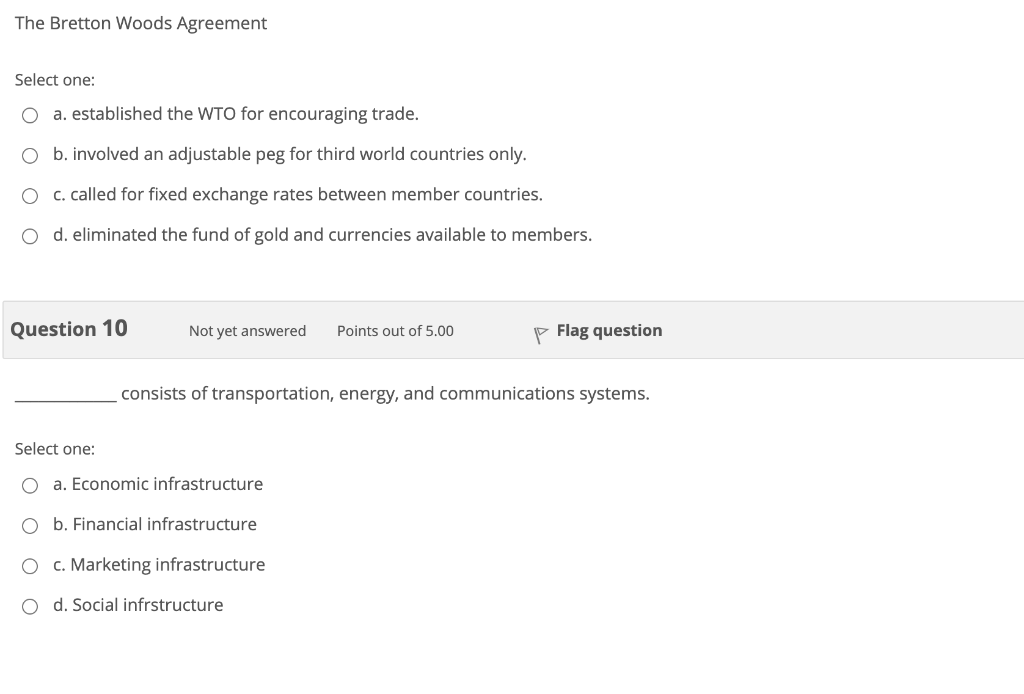
Task: Select the Economic infrastructure option
Action: click(30, 485)
